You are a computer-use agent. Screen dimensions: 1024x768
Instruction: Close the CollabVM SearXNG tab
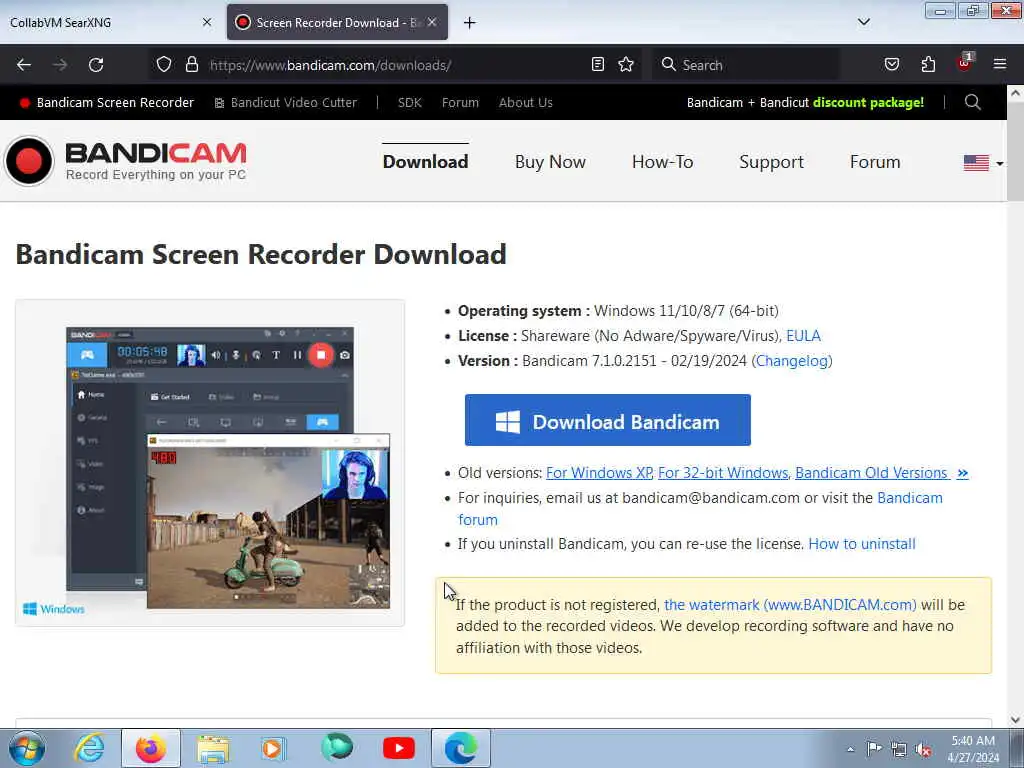(207, 22)
